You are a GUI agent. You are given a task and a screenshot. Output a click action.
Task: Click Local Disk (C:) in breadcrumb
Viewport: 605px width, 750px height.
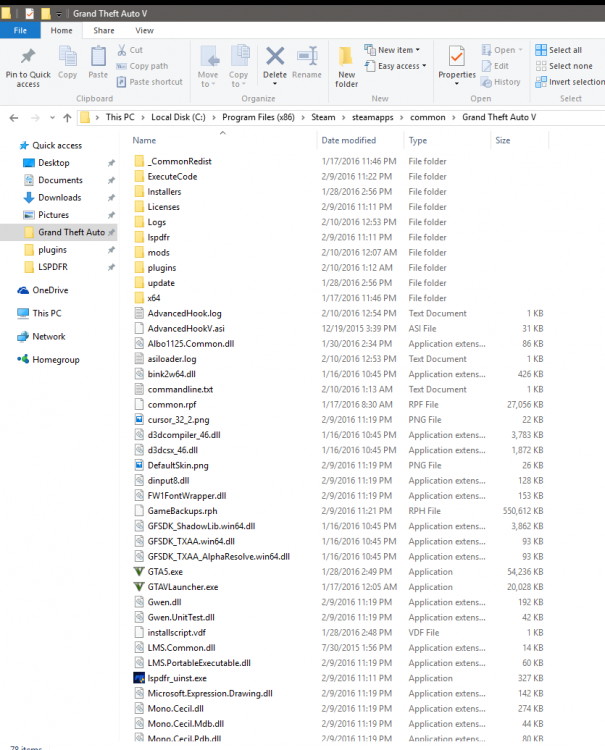coord(178,118)
